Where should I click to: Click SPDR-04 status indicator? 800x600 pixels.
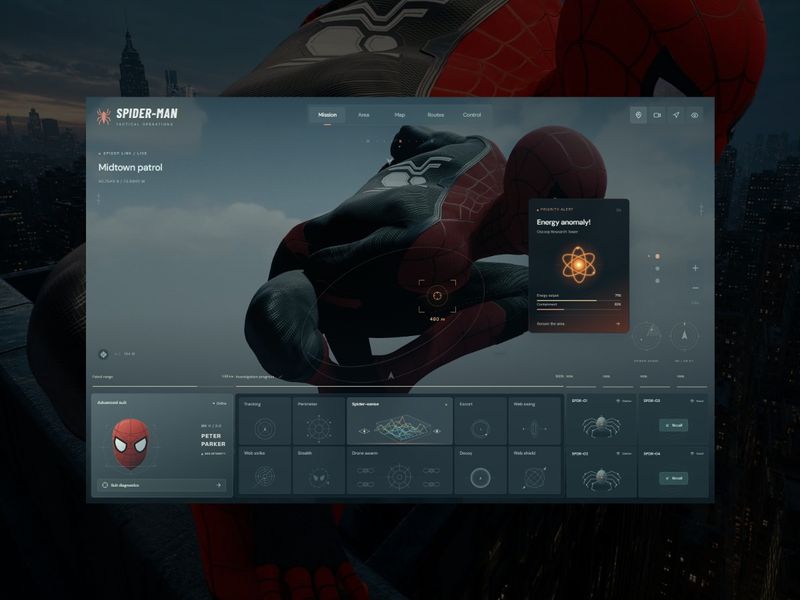tap(697, 454)
